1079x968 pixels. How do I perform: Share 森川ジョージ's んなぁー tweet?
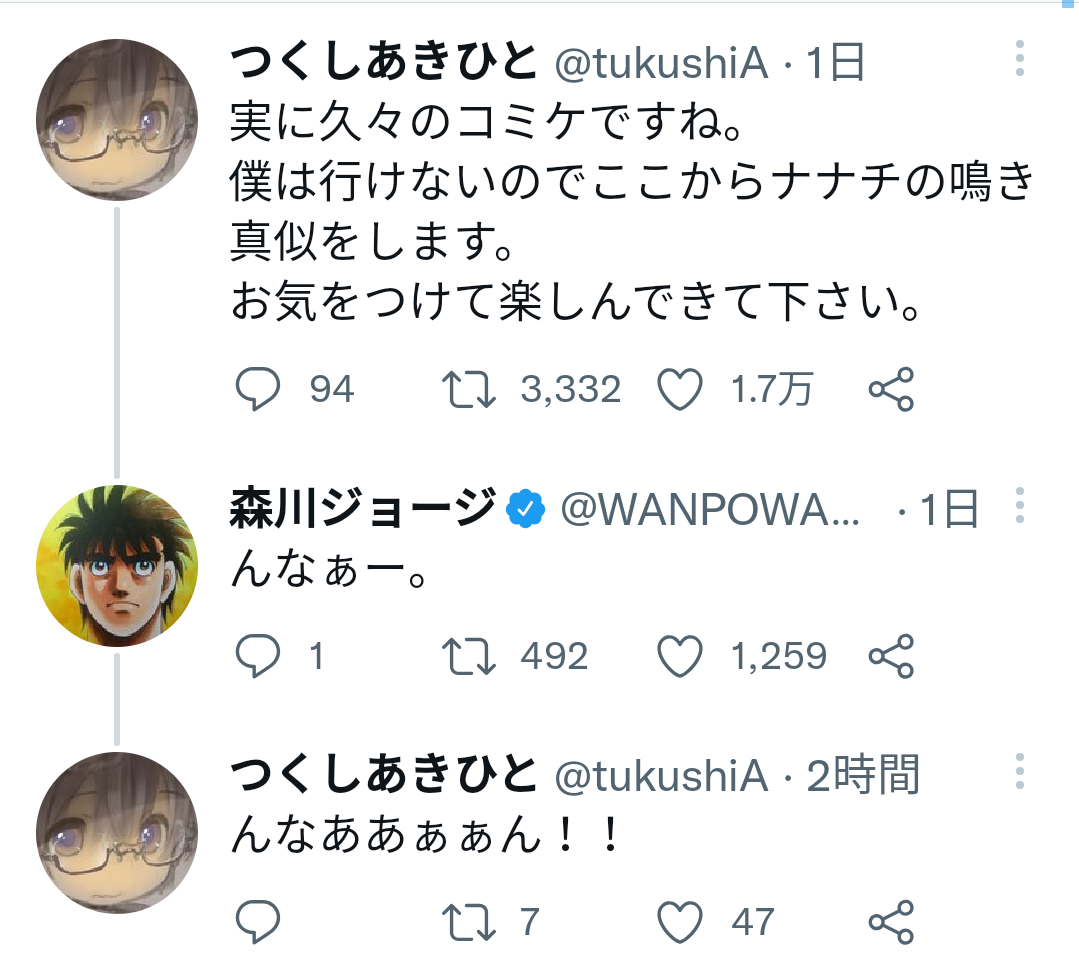(x=891, y=656)
